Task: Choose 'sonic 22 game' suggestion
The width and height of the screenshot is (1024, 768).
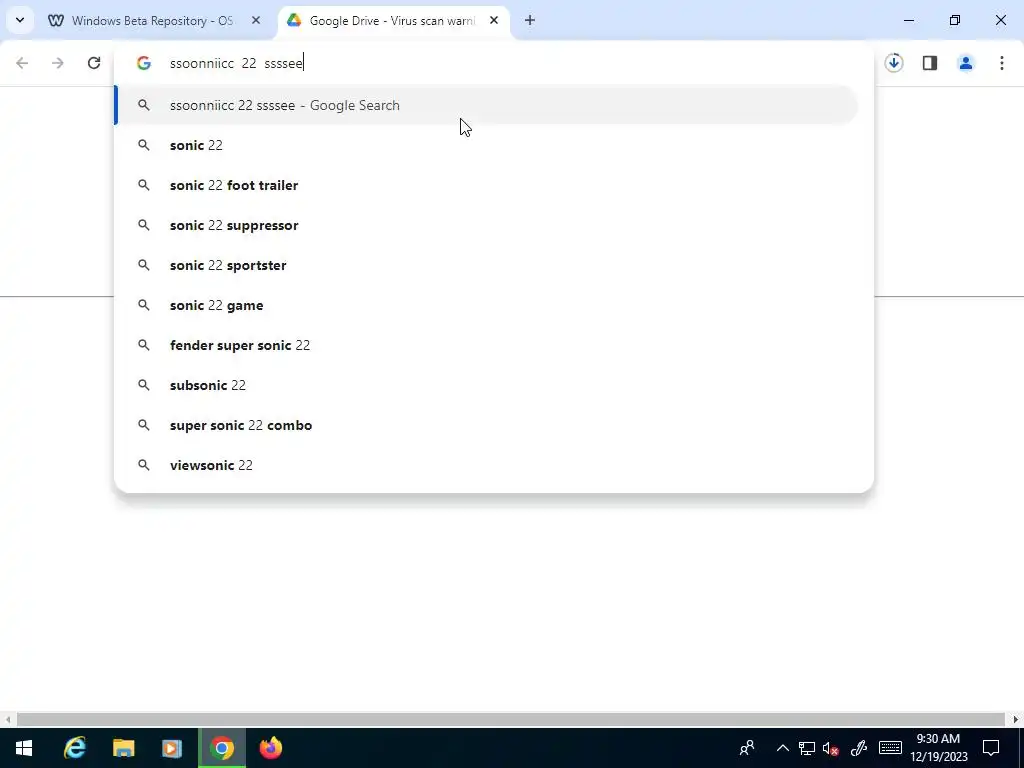Action: click(487, 305)
